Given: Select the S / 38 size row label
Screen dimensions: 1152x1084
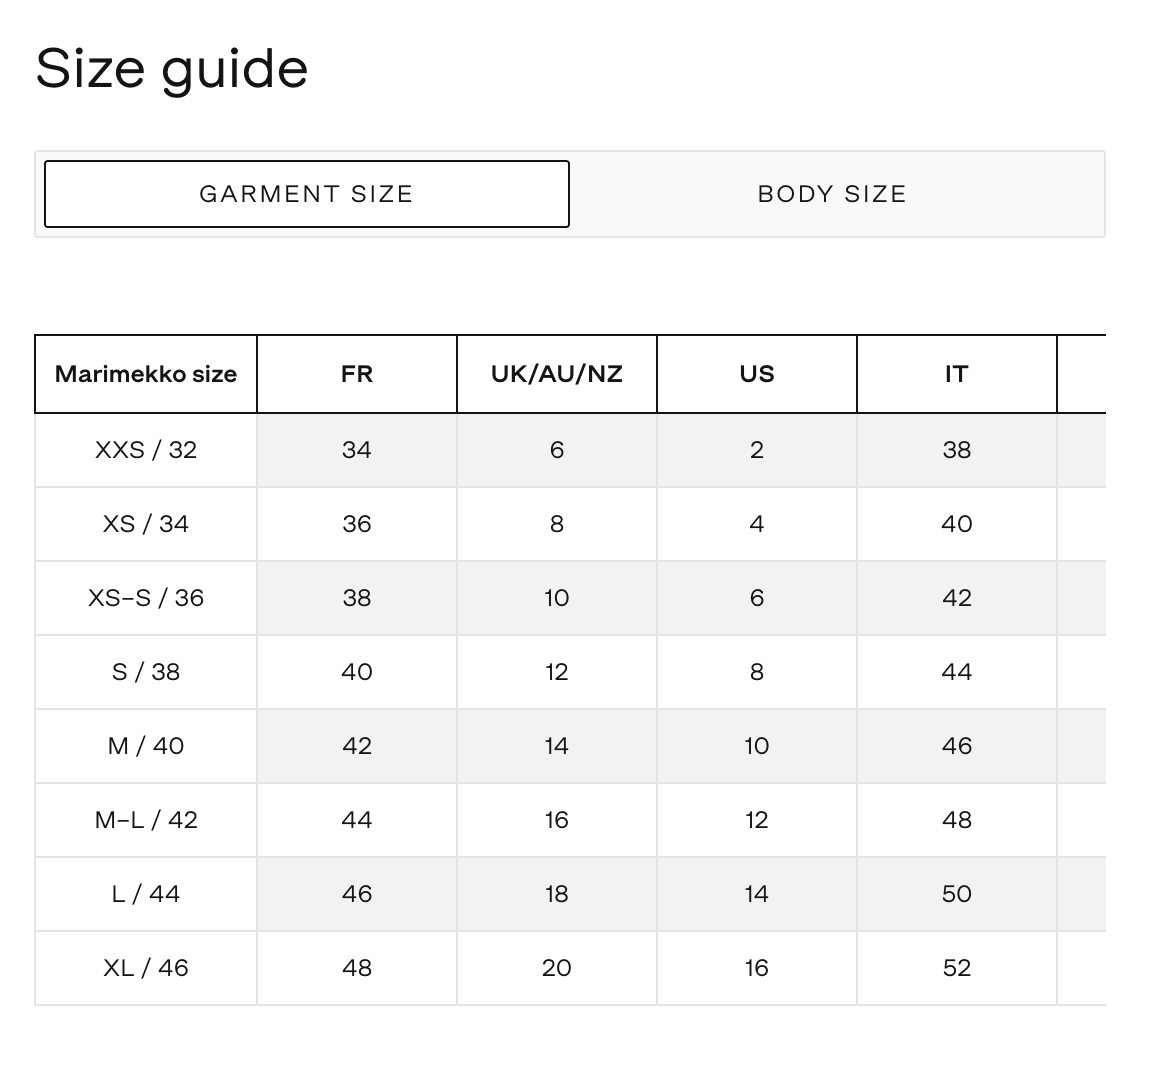Looking at the screenshot, I should (x=146, y=672).
